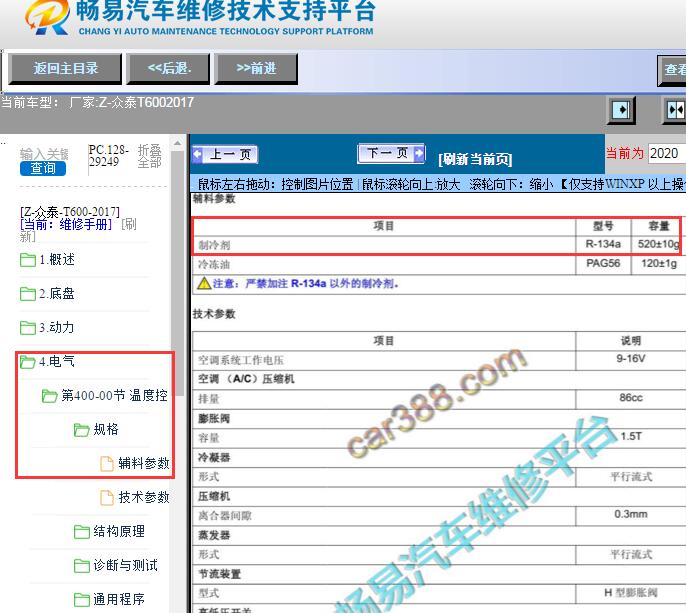This screenshot has height=613, width=686.
Task: Collapse the 第400-00节 温度控 folder
Action: pos(115,396)
